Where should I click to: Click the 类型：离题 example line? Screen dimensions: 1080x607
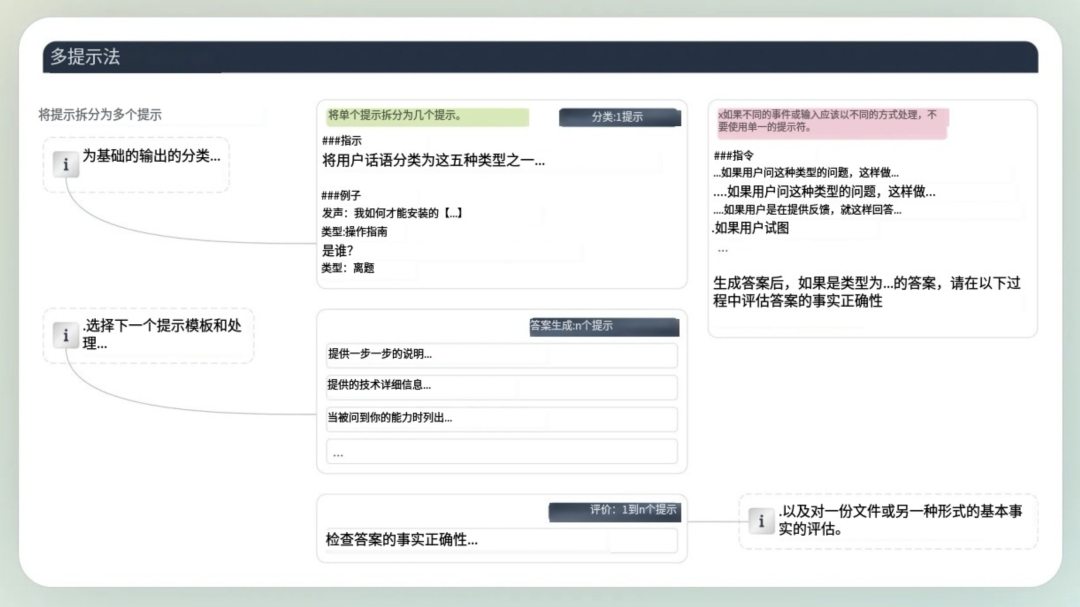pyautogui.click(x=348, y=268)
